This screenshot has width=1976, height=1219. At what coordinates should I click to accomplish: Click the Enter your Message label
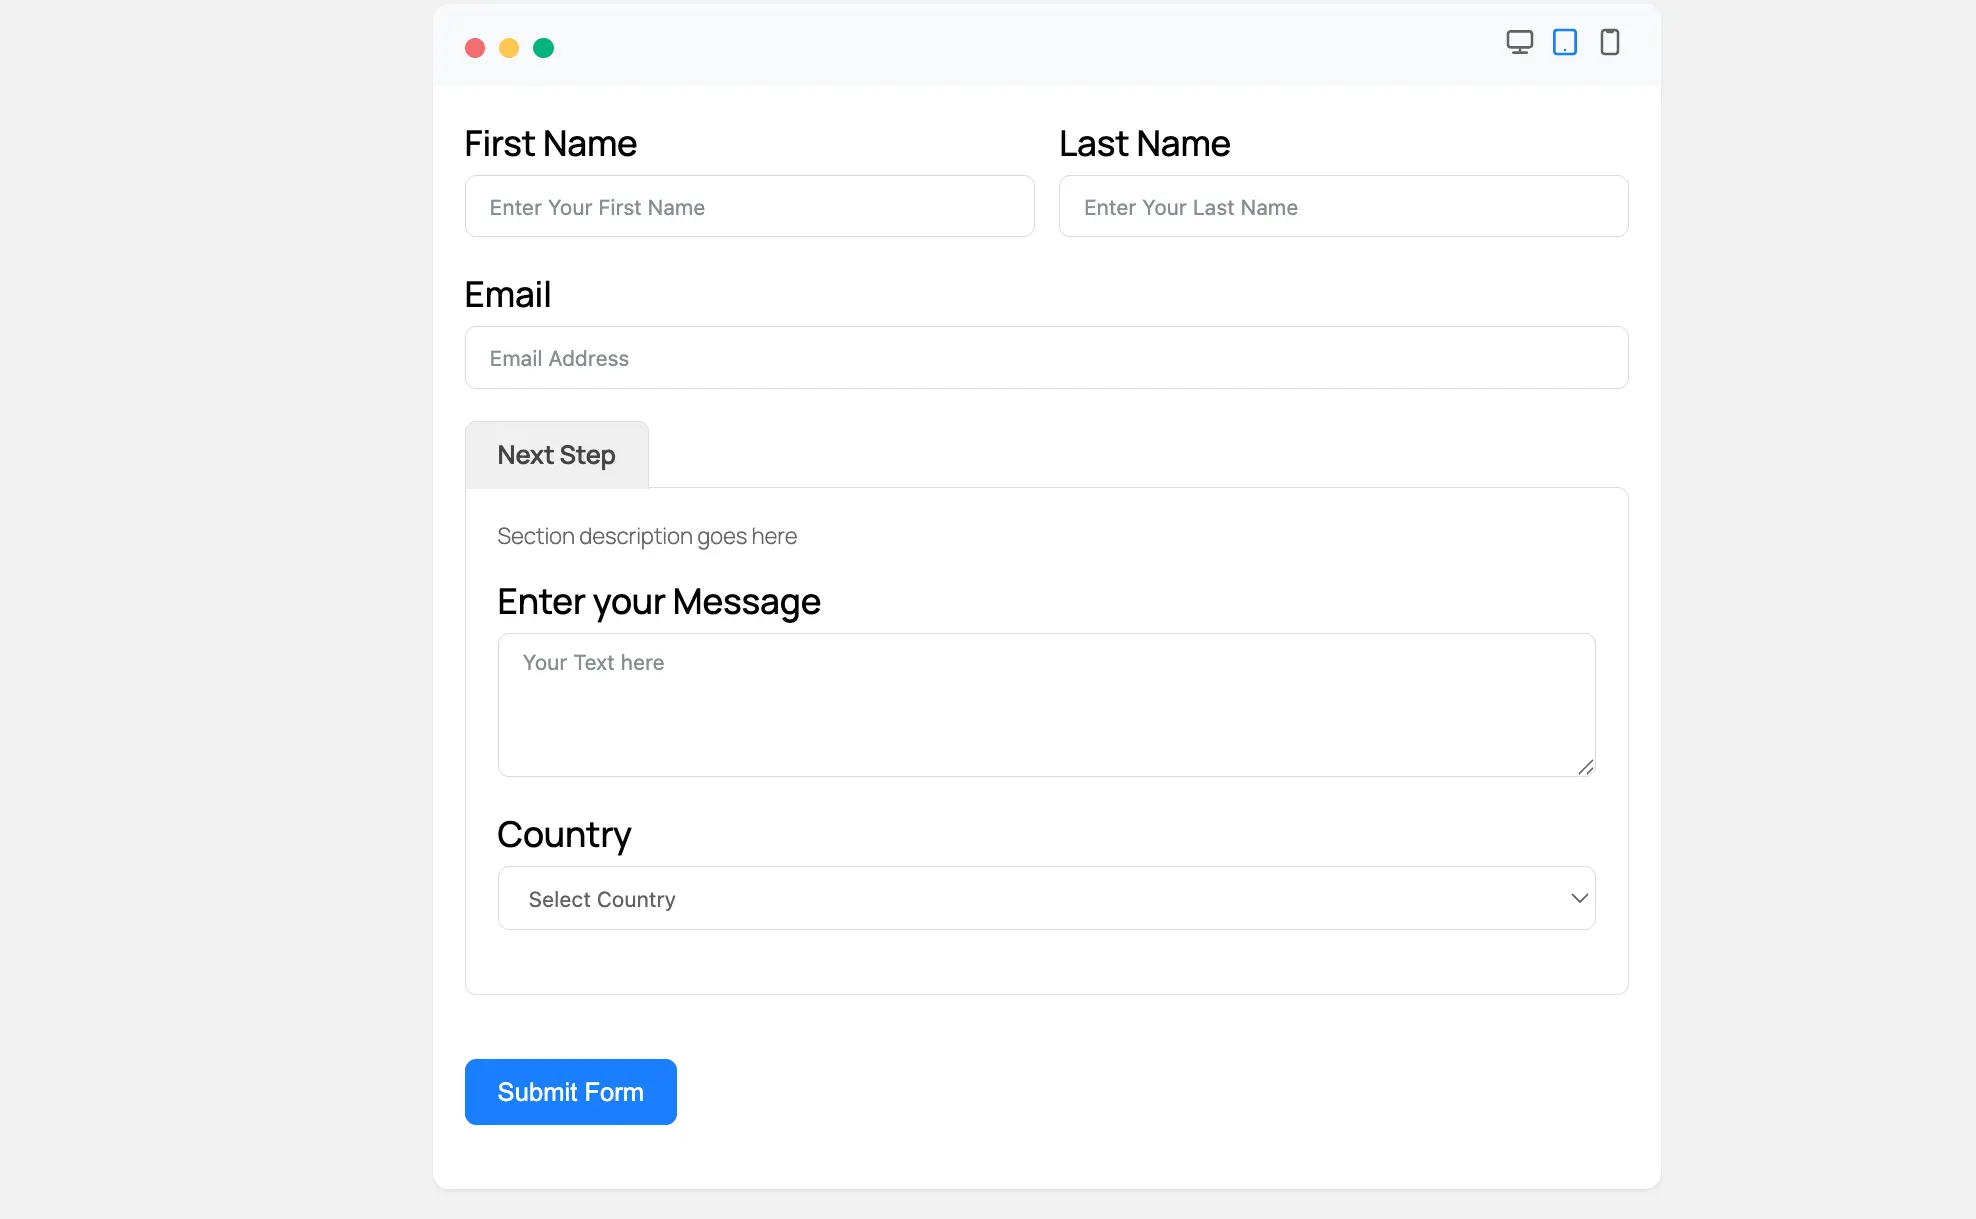click(658, 602)
